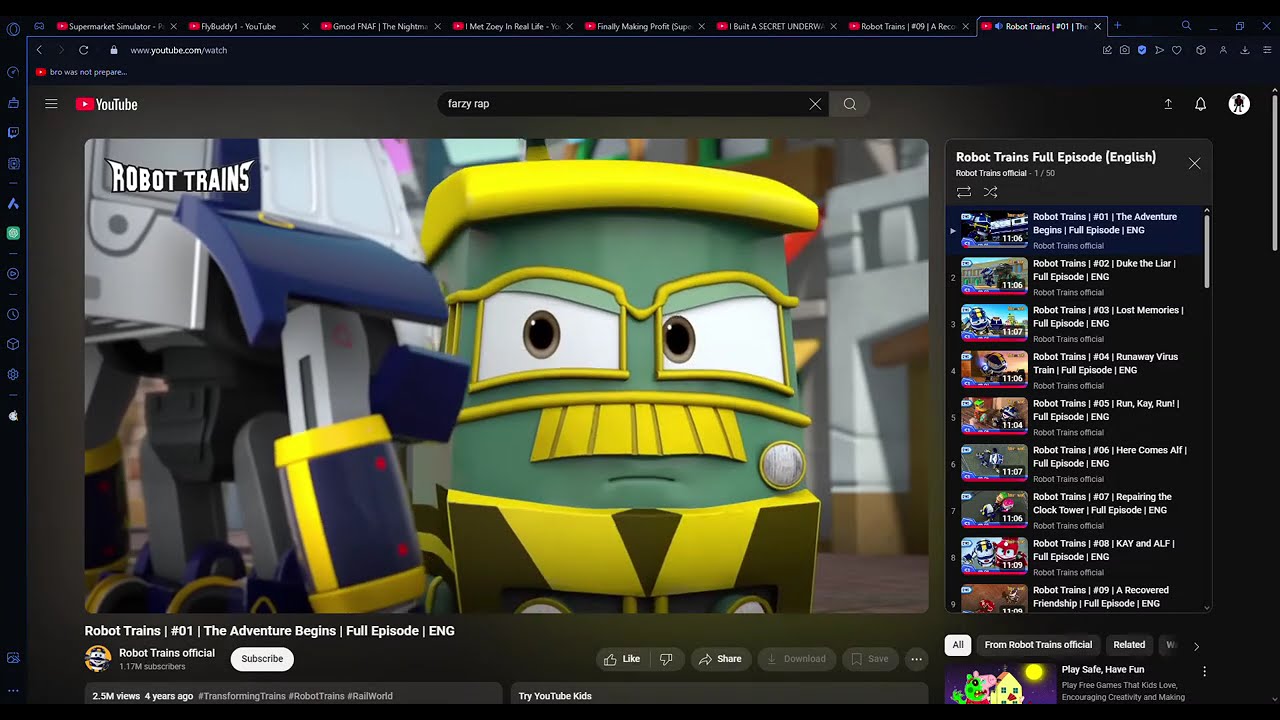Open more actions ellipsis below video

916,659
